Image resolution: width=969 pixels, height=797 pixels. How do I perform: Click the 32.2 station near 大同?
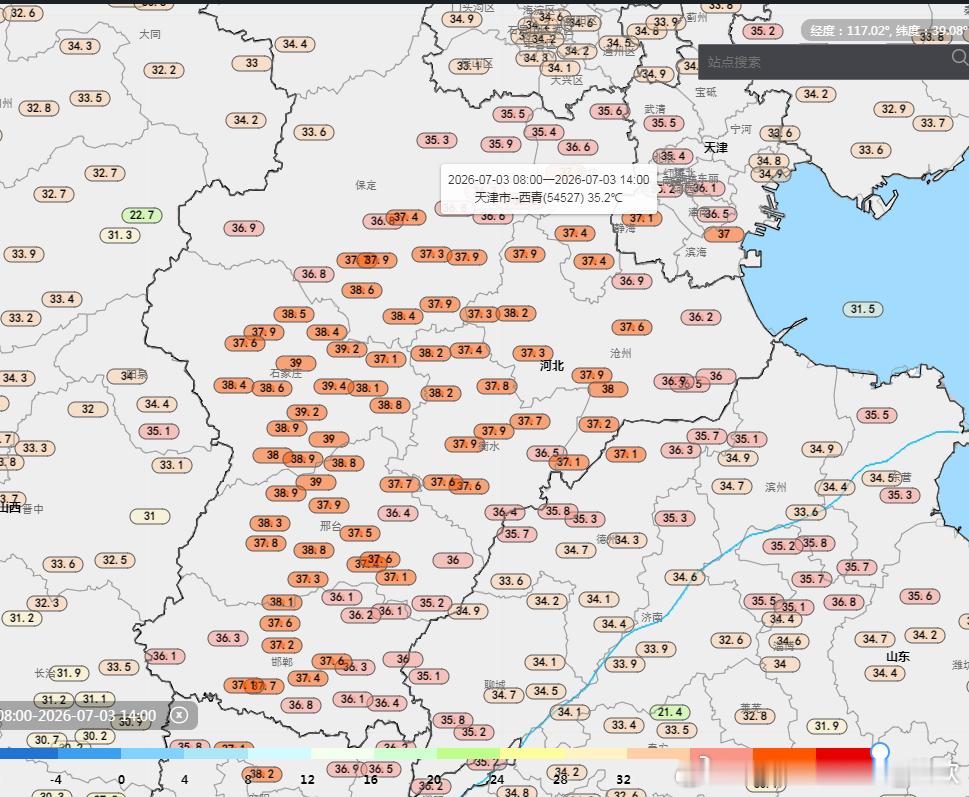click(x=164, y=70)
